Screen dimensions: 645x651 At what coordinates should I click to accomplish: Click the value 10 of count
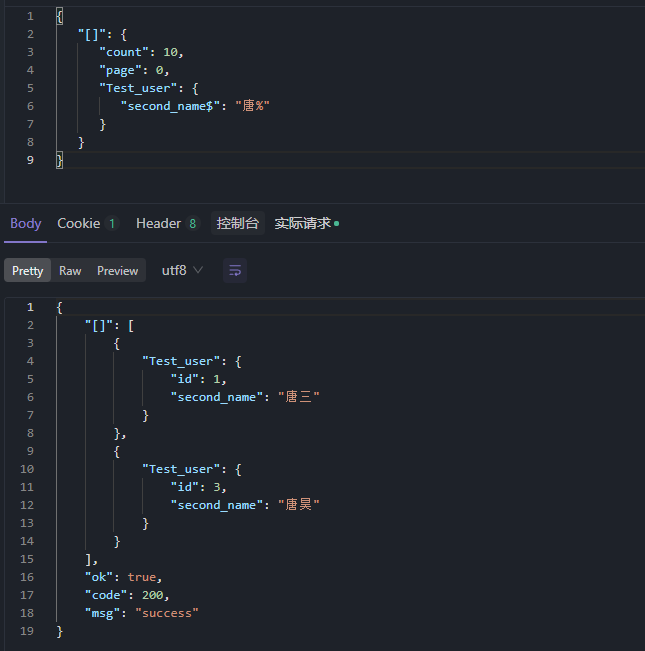coord(170,52)
